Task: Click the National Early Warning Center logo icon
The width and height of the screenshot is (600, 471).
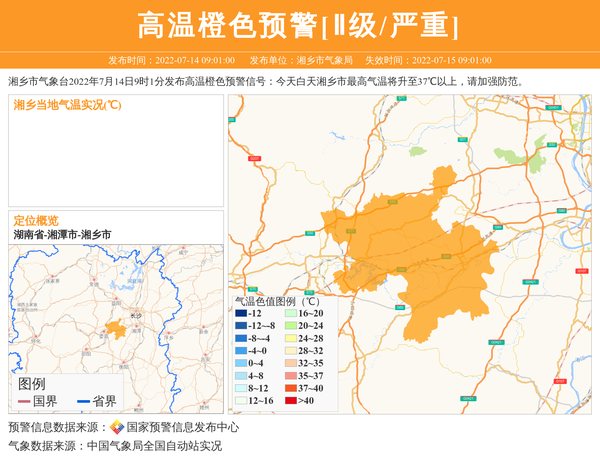Action: (117, 428)
